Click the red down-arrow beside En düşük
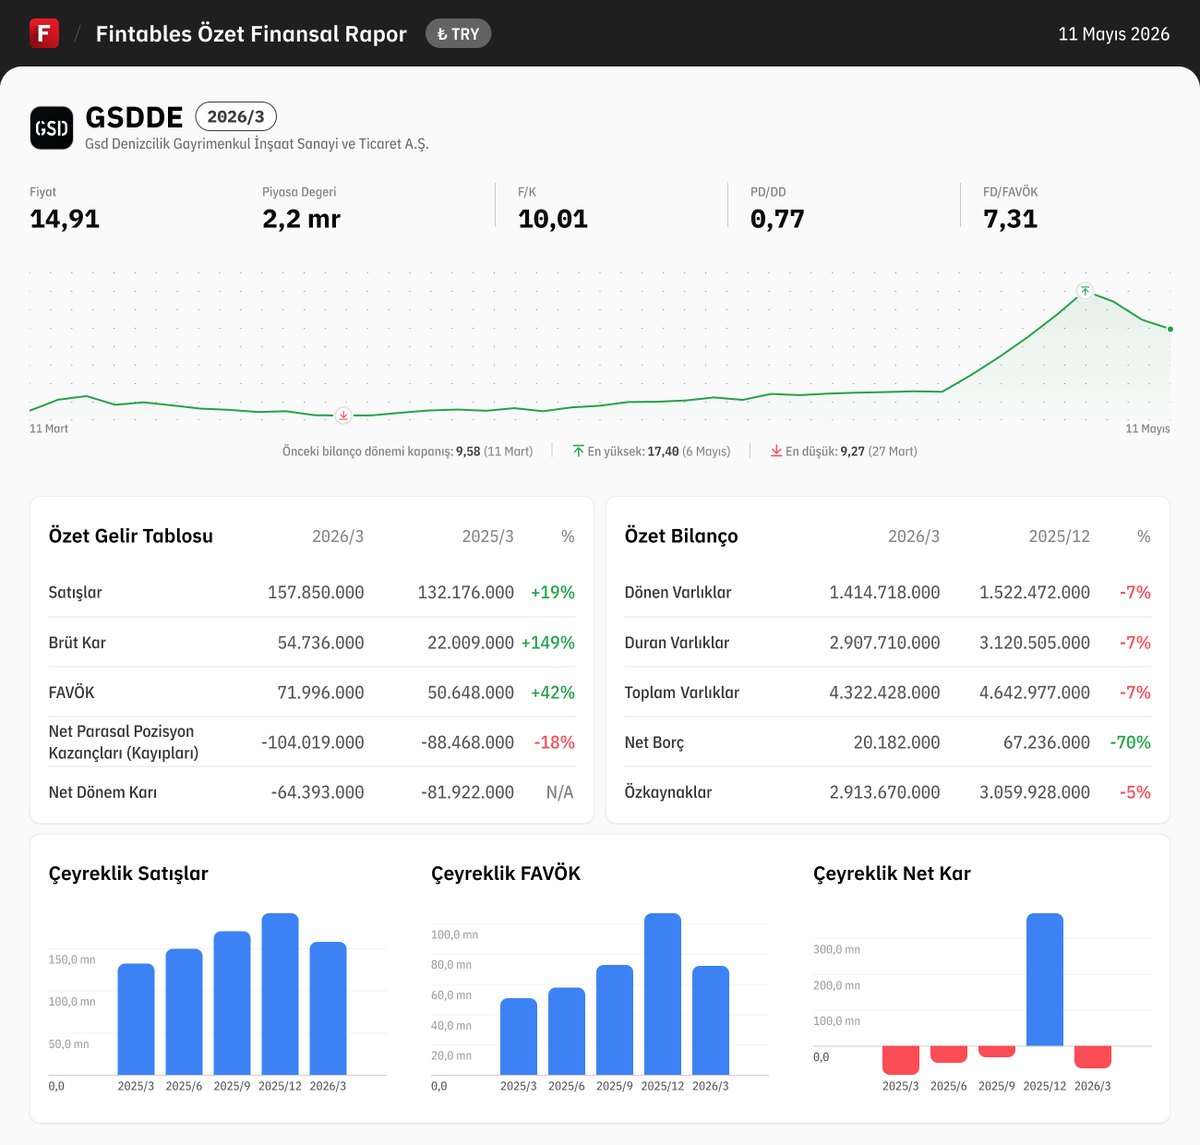Screen dimensions: 1200x1145 pos(776,451)
